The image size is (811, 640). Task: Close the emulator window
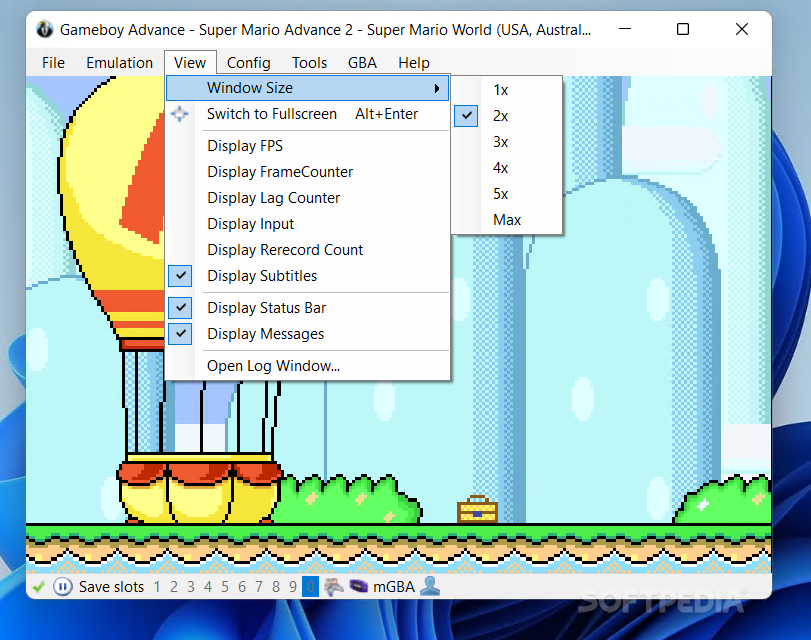coord(742,29)
